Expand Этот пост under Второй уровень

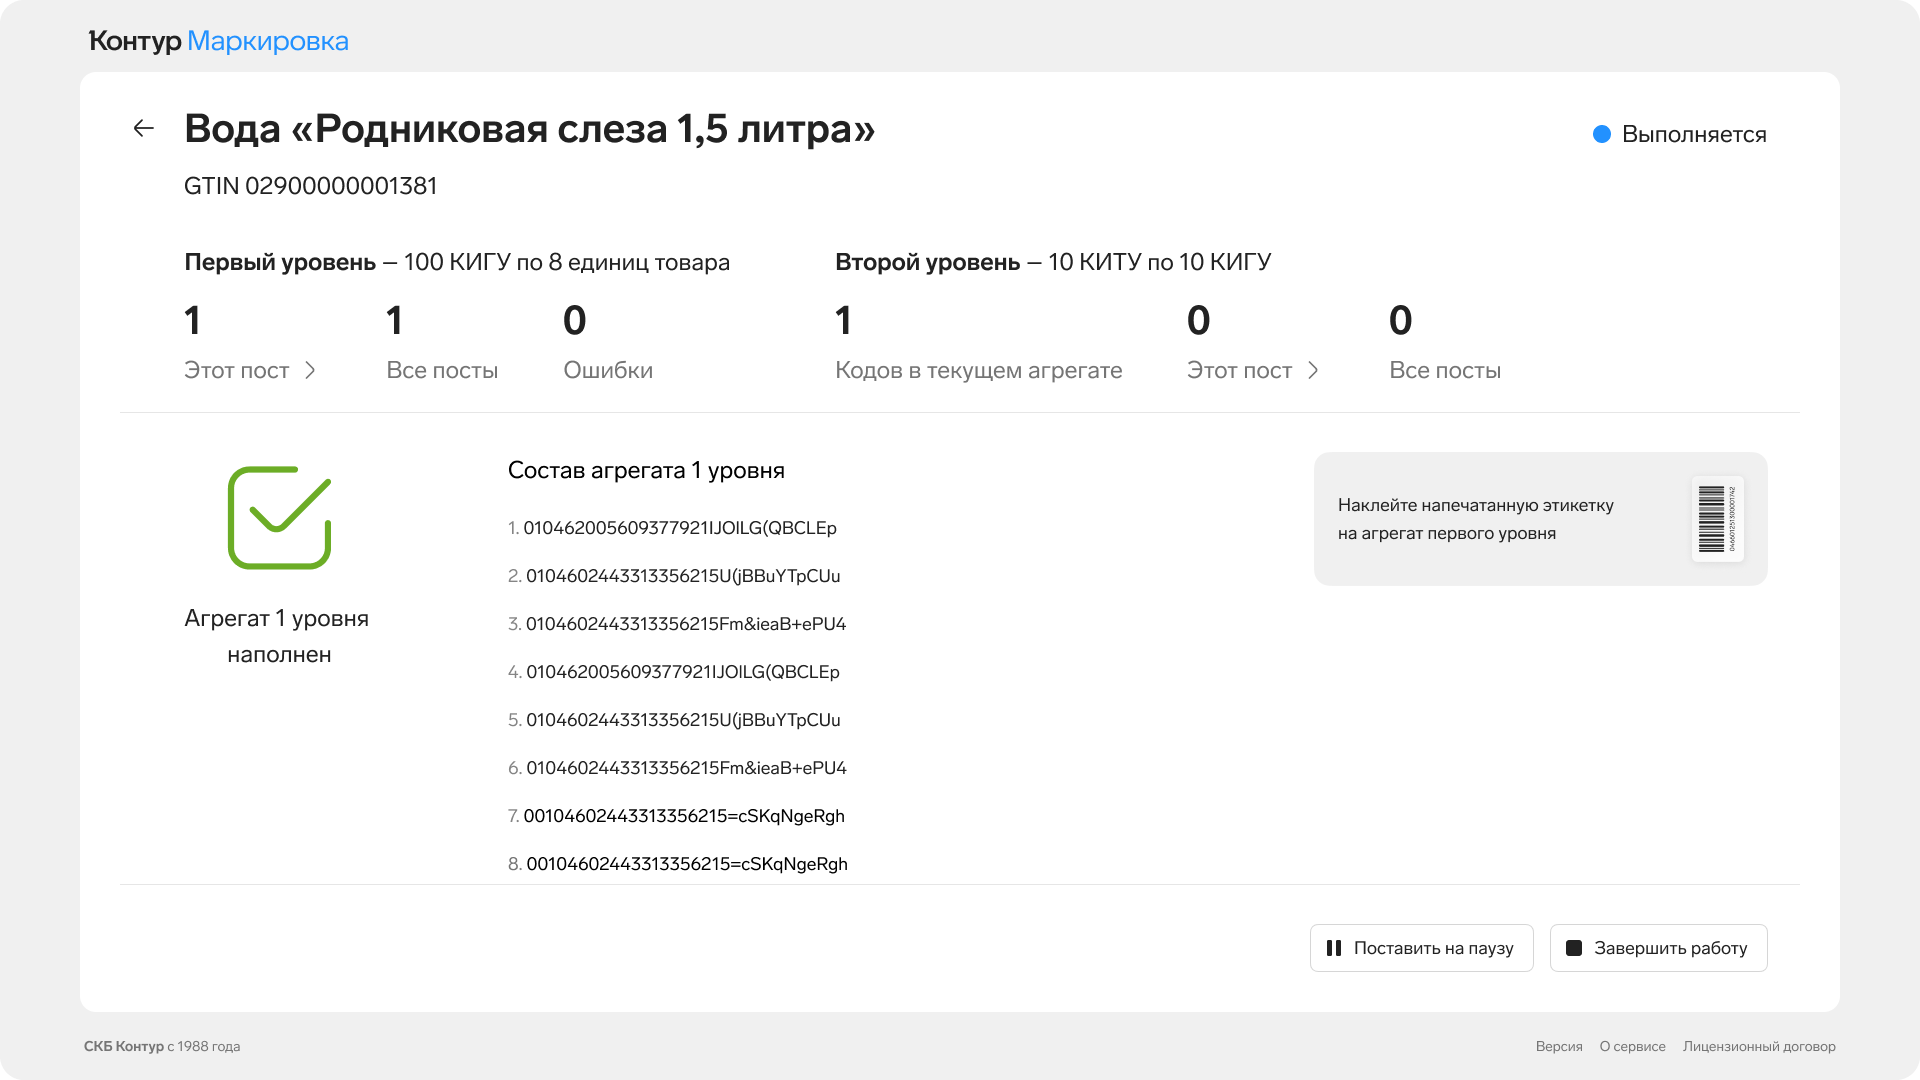tap(1252, 370)
